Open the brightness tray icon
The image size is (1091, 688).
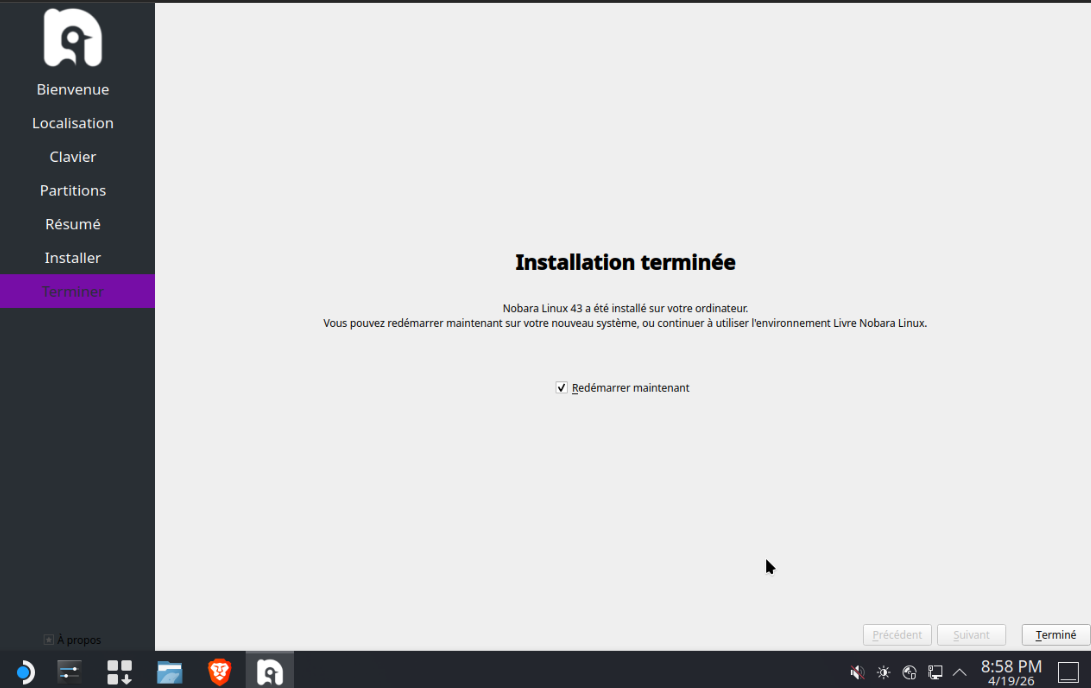[x=883, y=672]
